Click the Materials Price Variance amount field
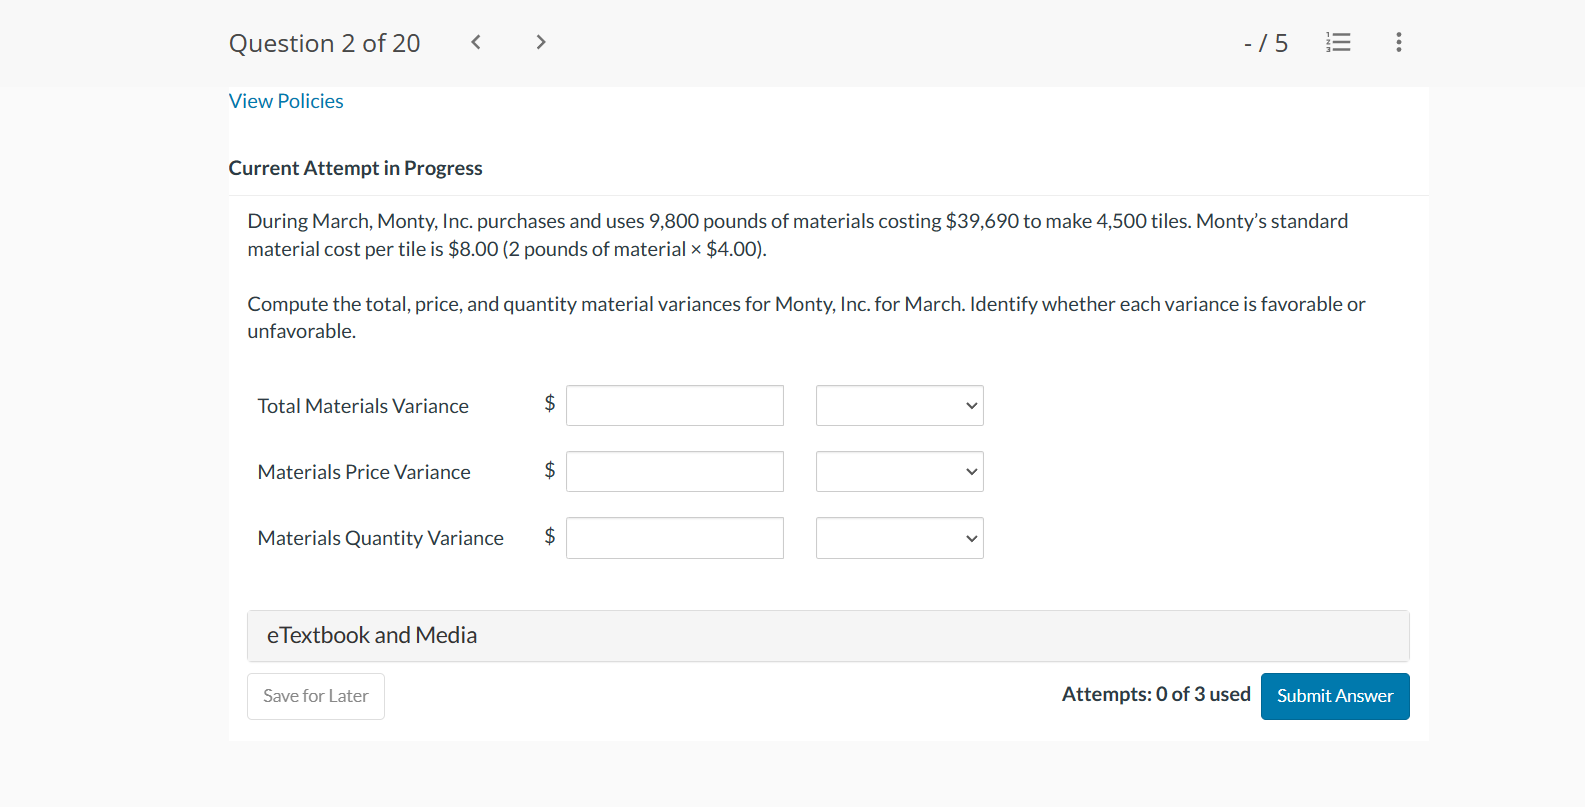The width and height of the screenshot is (1585, 807). 675,472
